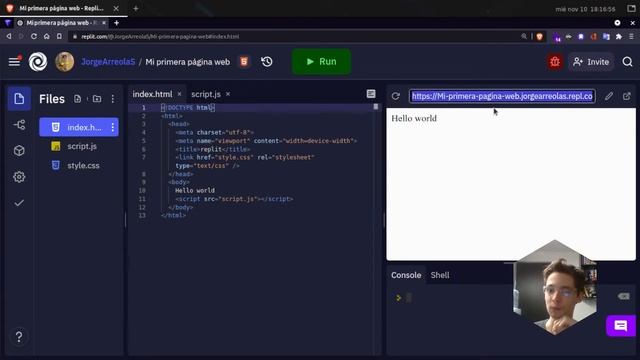This screenshot has height=360, width=640.
Task: Open the Brave shields icon in the address bar
Action: pyautogui.click(x=540, y=36)
